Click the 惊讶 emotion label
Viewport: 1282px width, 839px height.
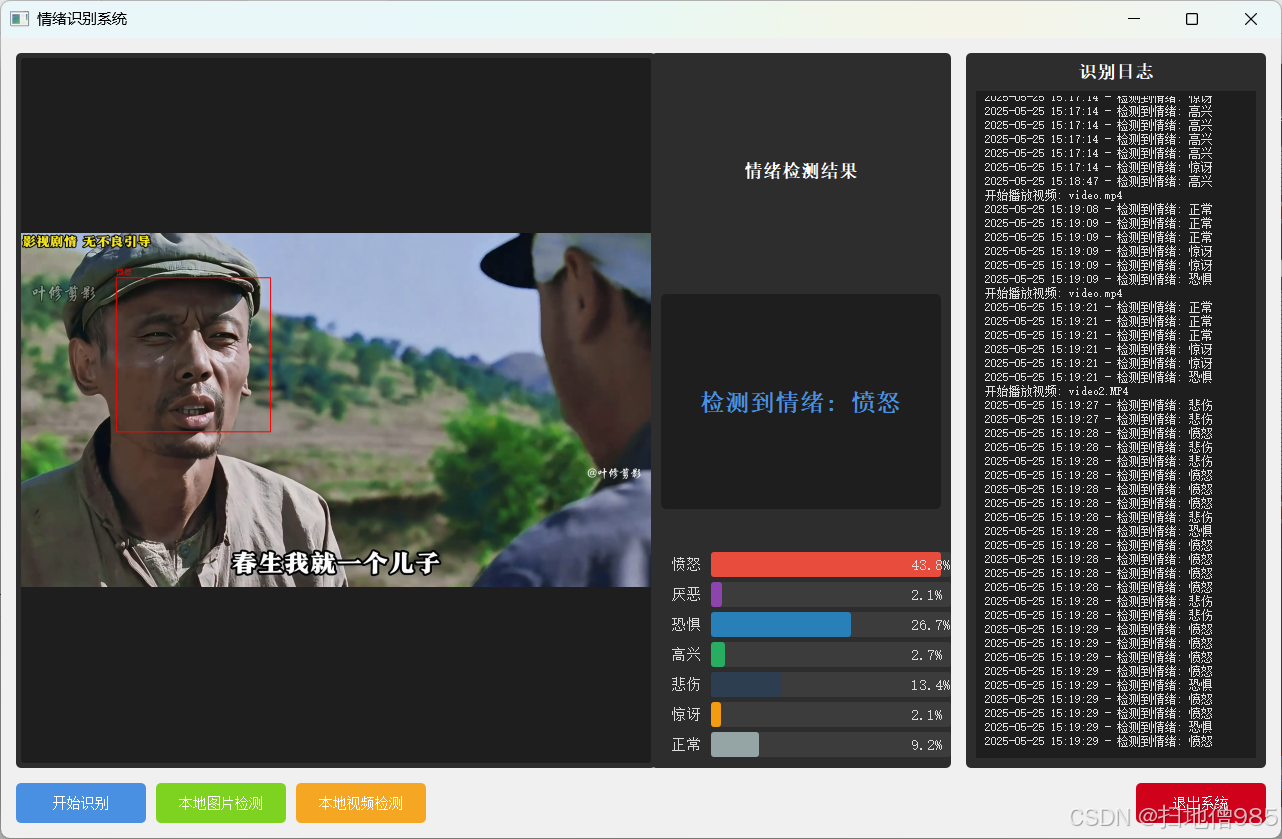point(686,715)
